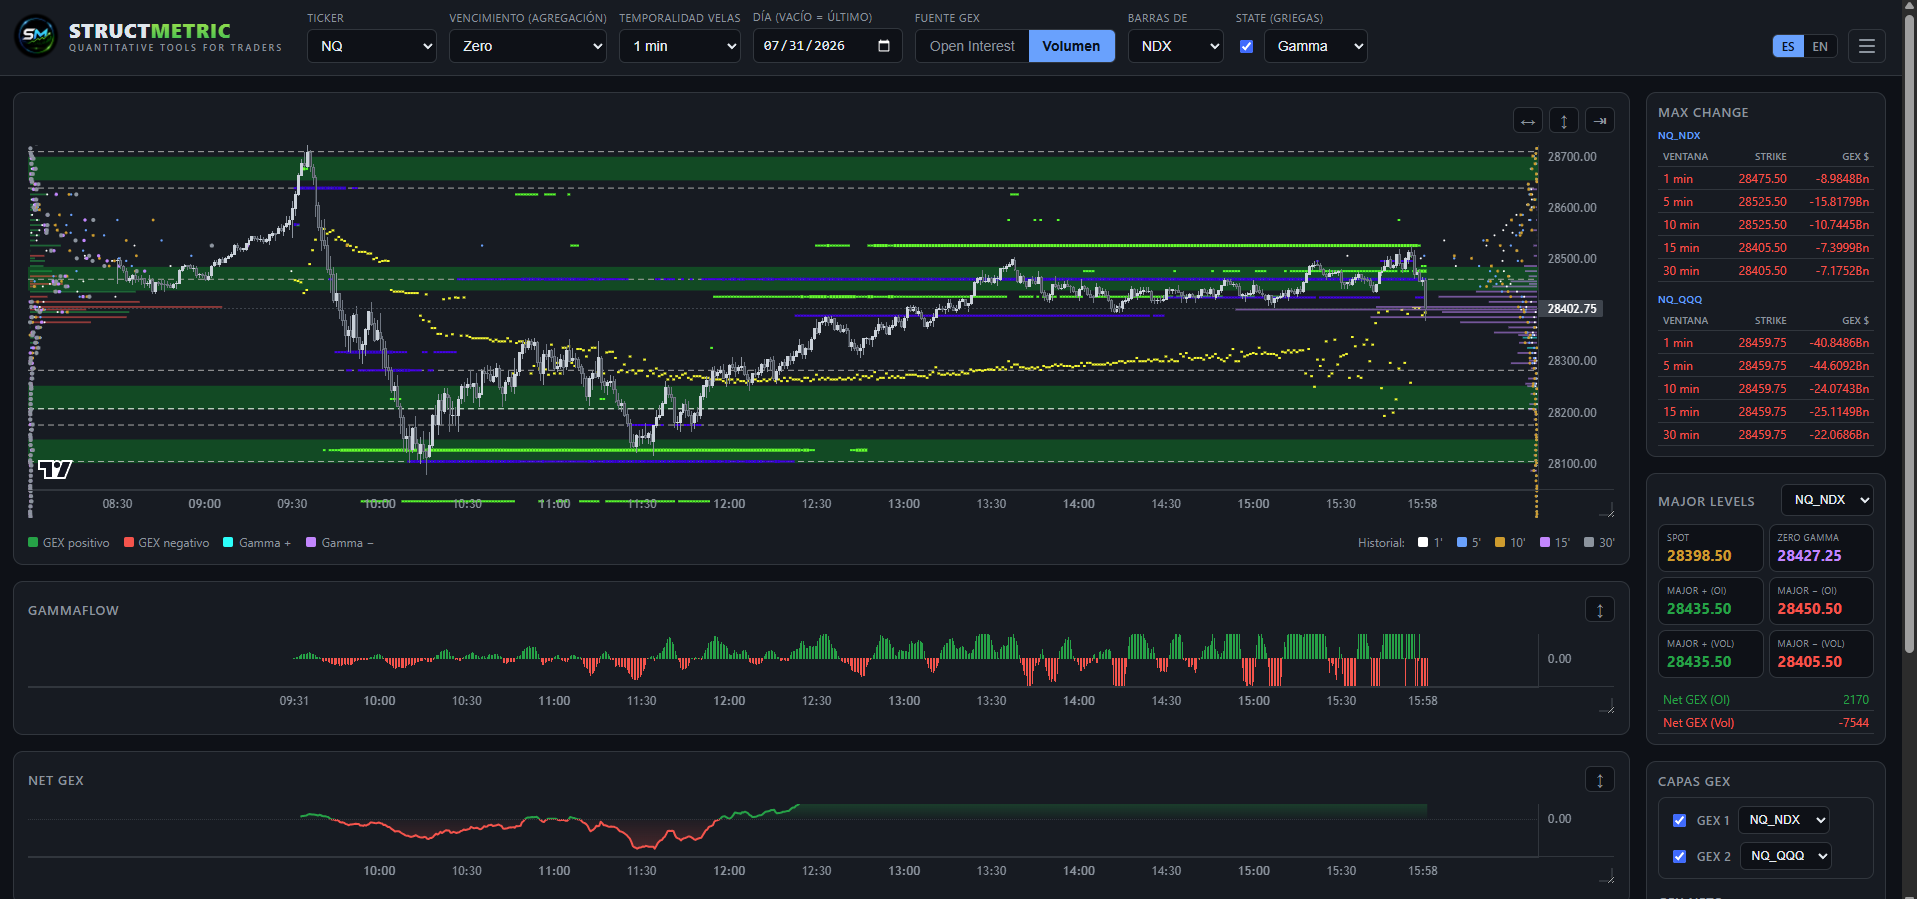The image size is (1917, 899).
Task: Click the NQ_QQQ 5 min GEX -44.6092Bn
Action: click(1839, 366)
